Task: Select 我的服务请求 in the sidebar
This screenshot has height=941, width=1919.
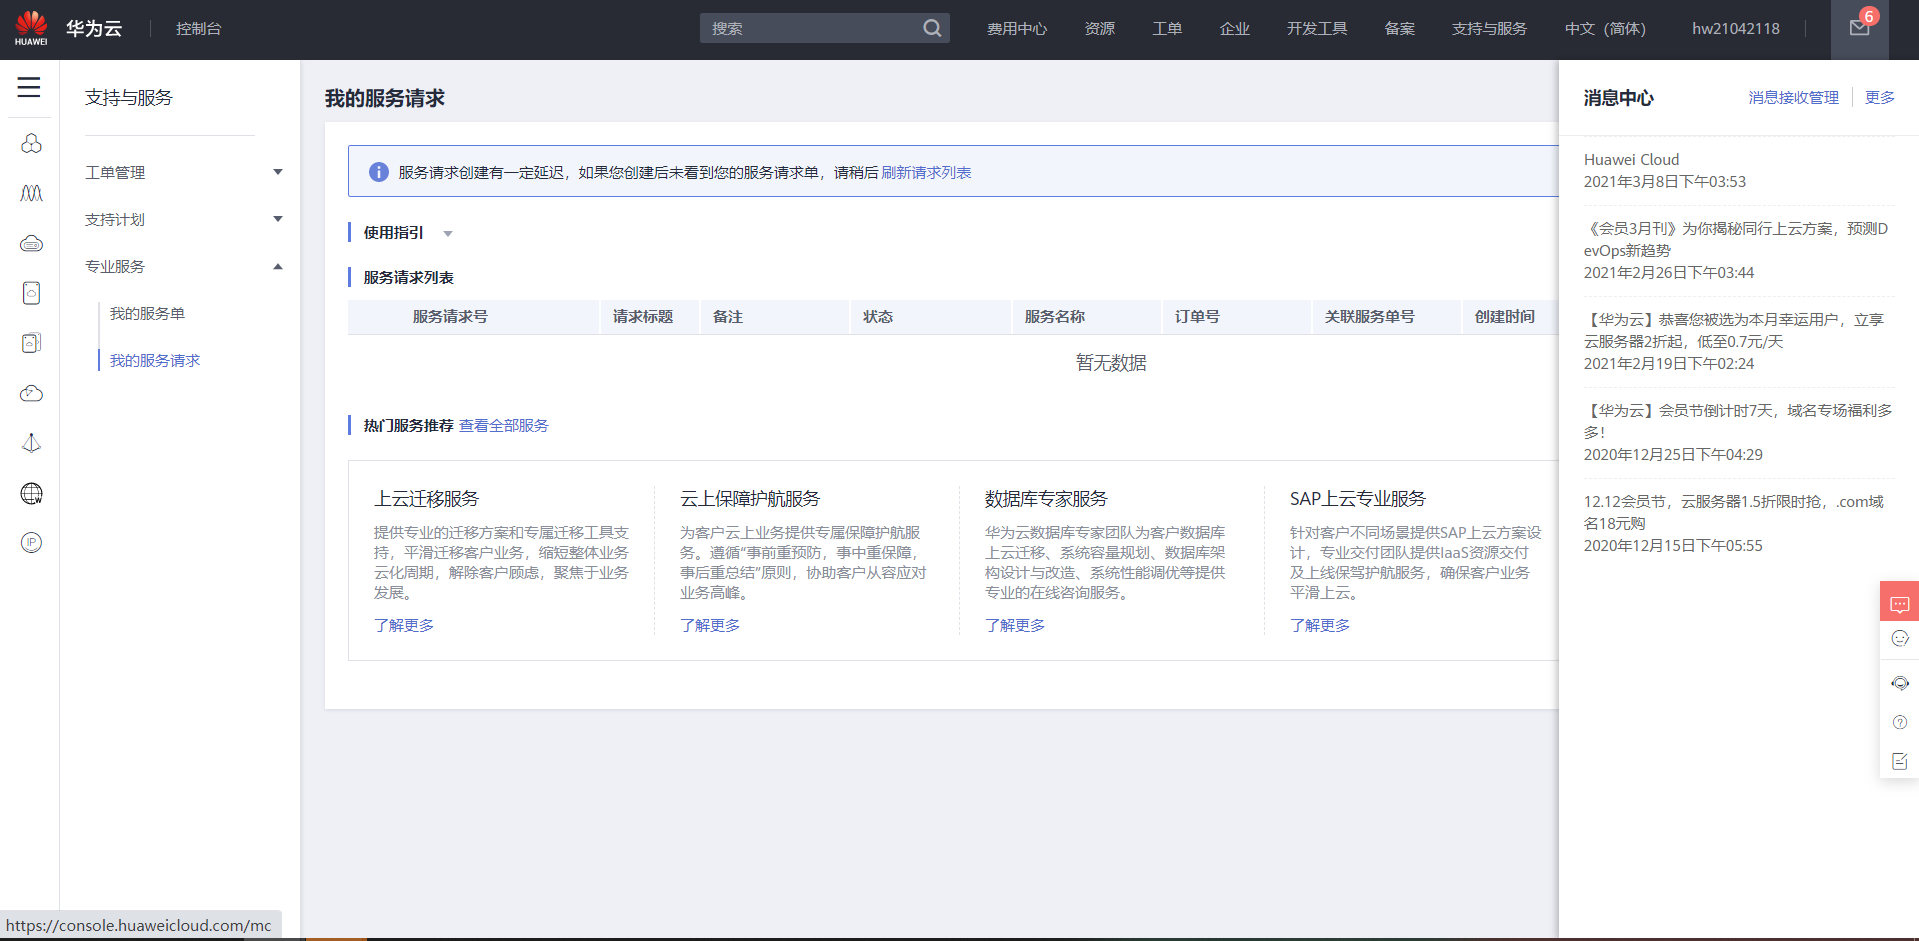Action: 155,360
